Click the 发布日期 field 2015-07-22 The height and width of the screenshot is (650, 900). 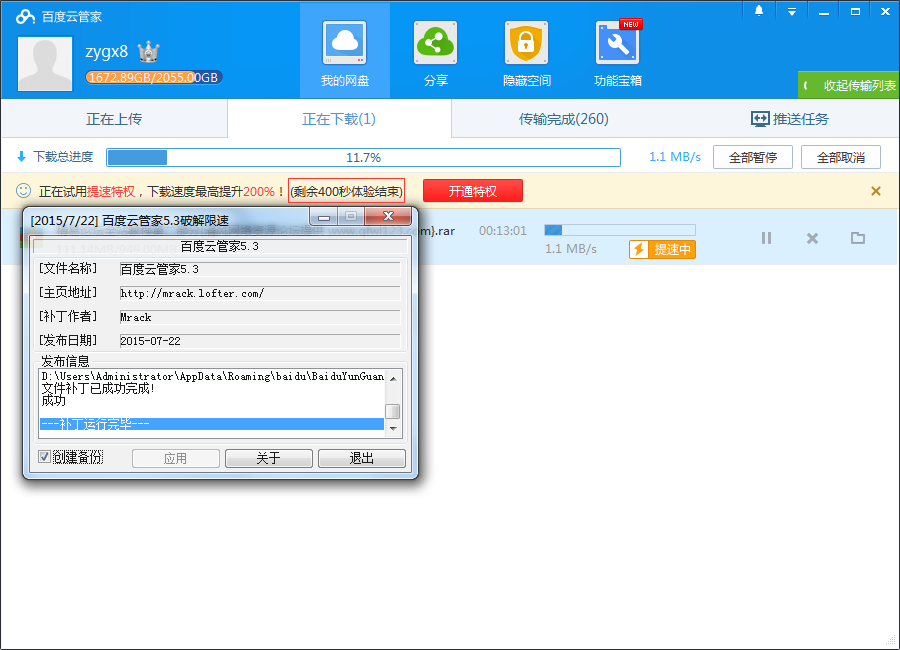click(x=259, y=341)
